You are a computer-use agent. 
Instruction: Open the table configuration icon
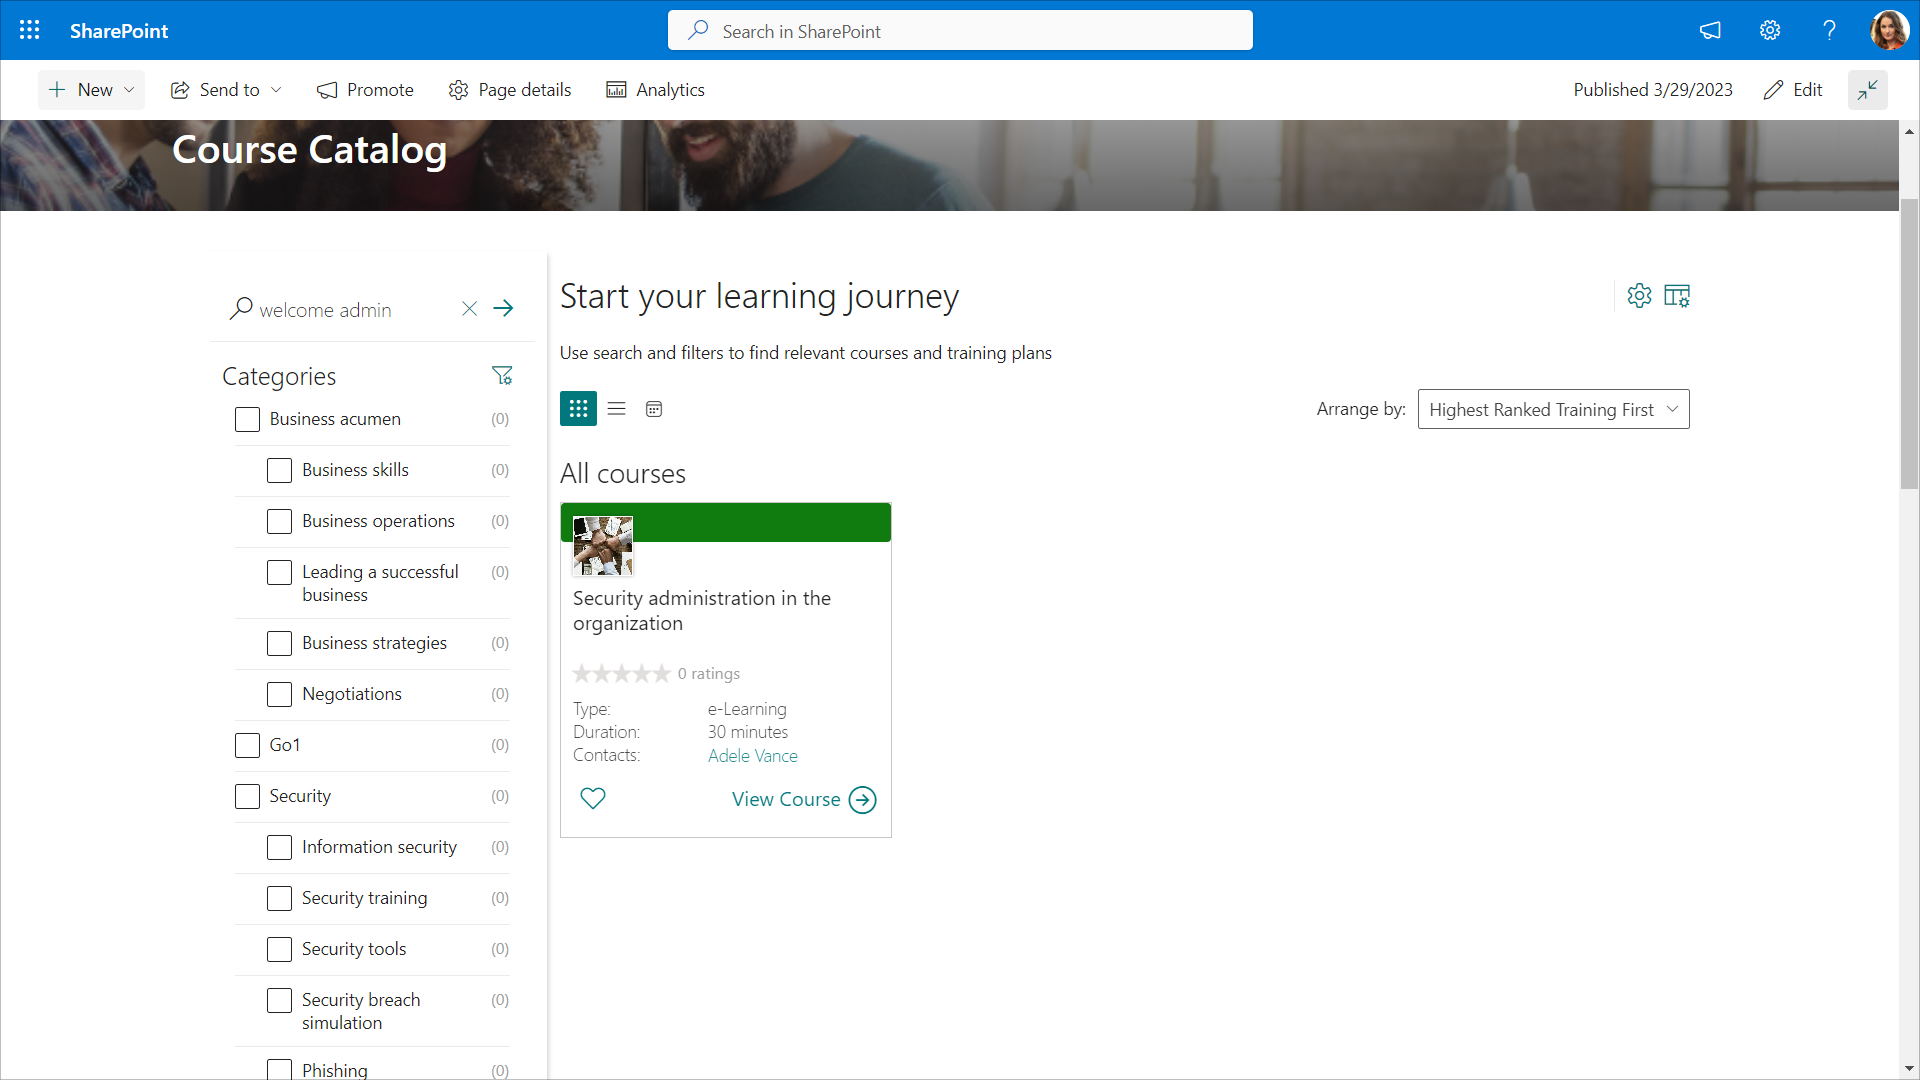[1677, 296]
